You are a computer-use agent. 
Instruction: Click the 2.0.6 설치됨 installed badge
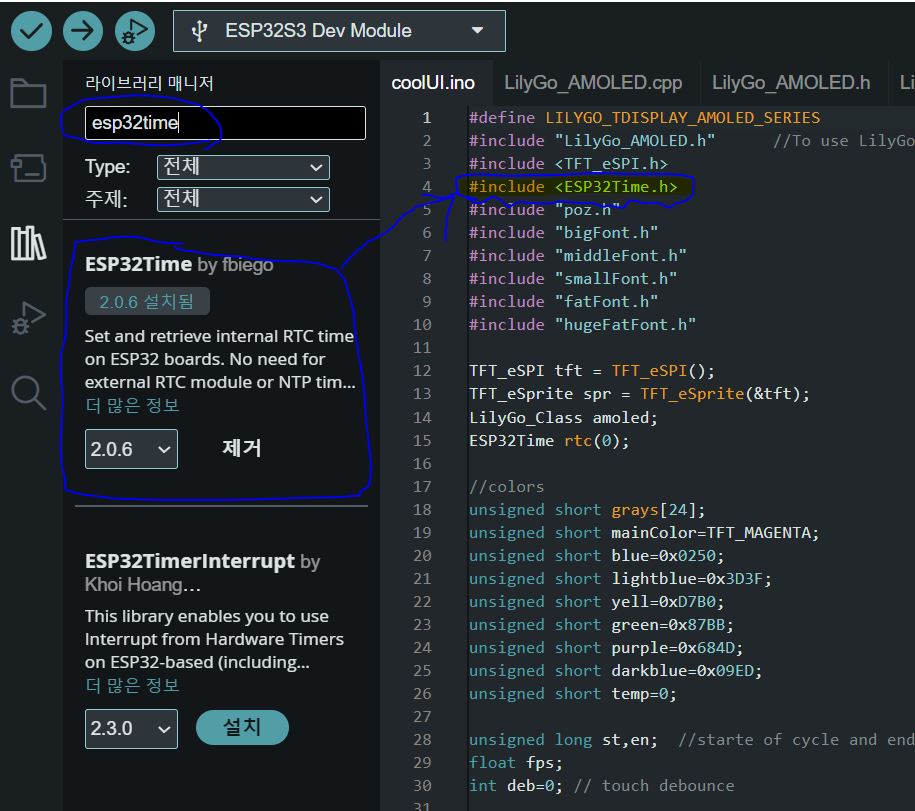pos(147,302)
